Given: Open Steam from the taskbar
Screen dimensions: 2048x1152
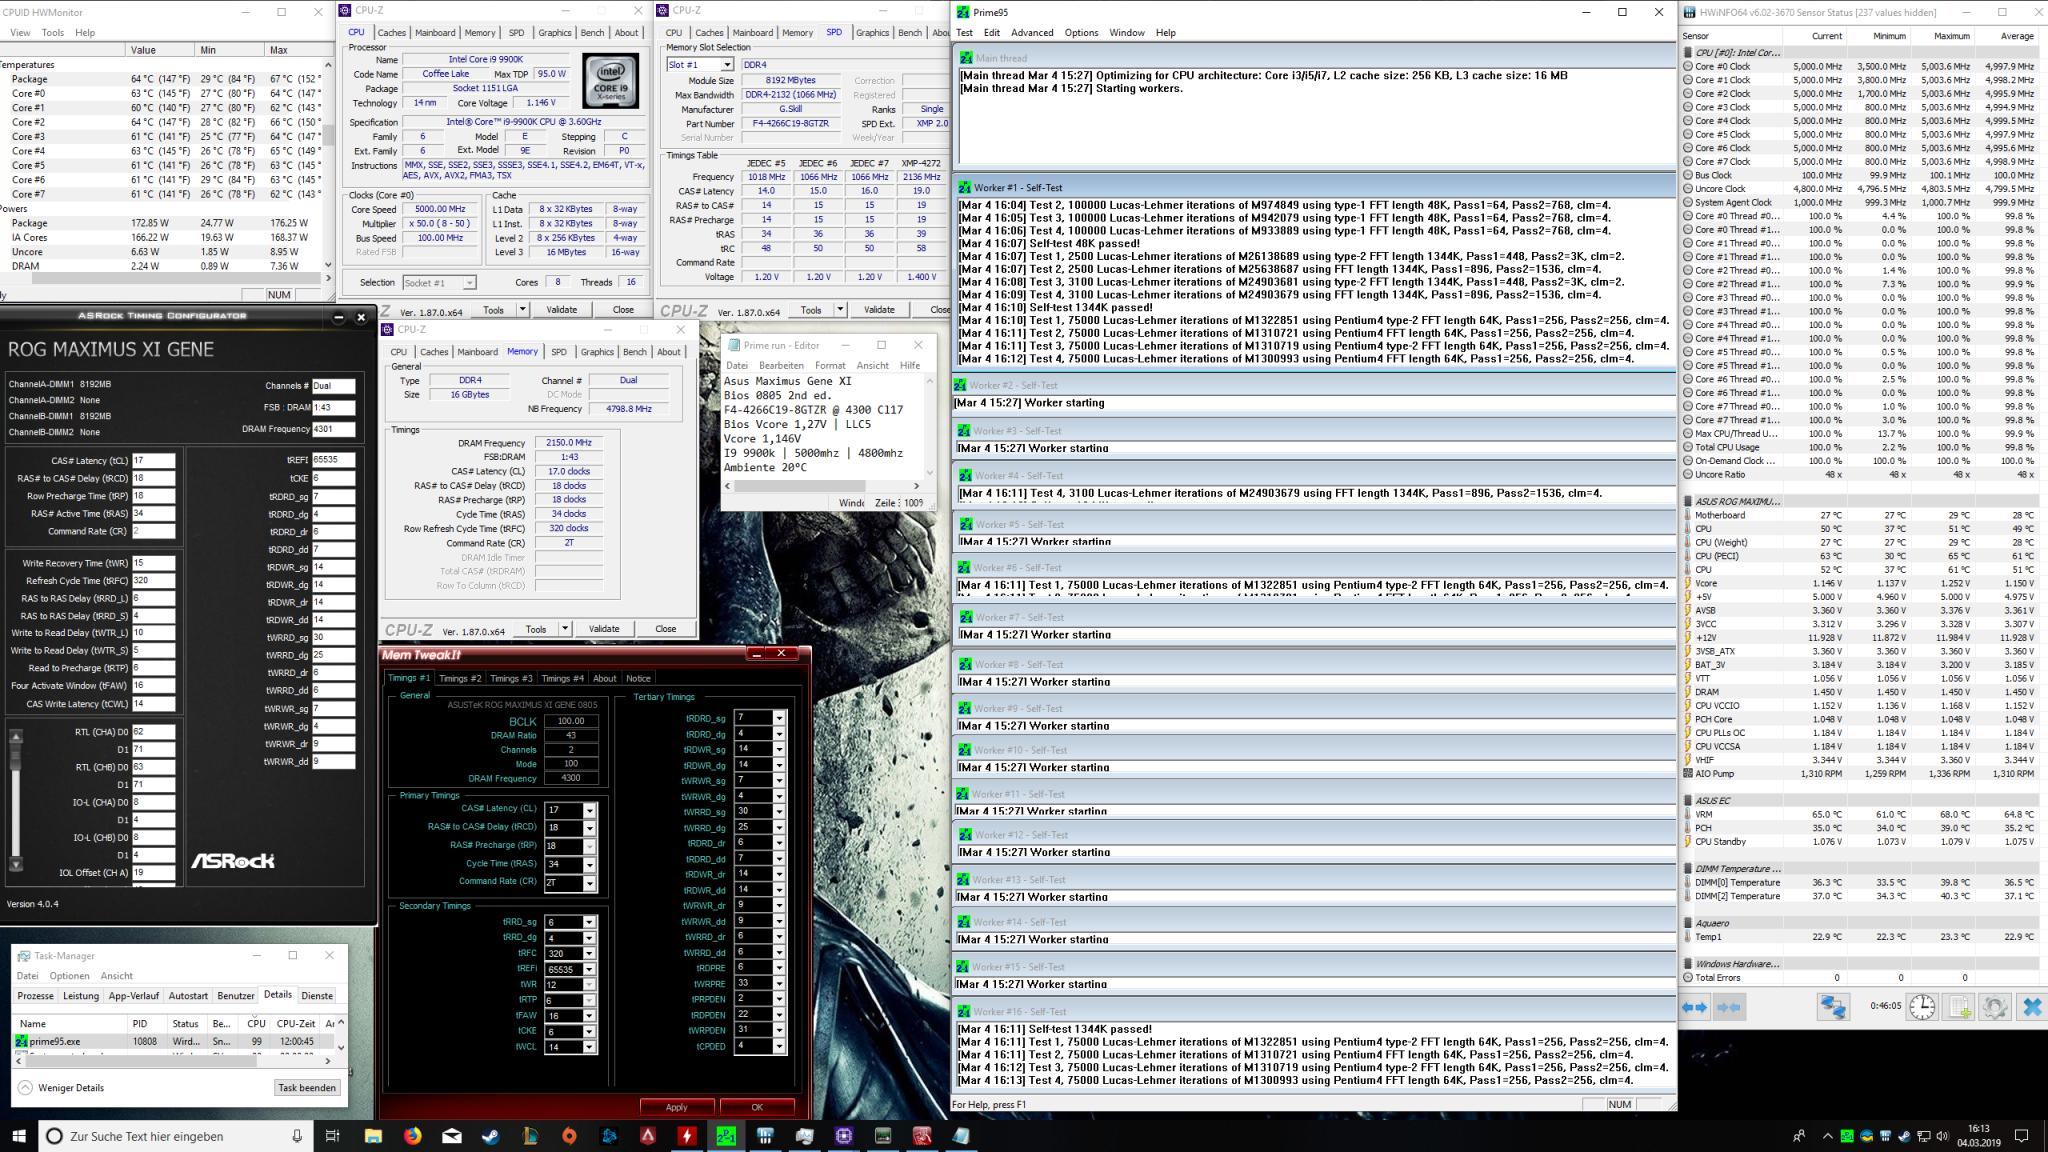Looking at the screenshot, I should [491, 1136].
